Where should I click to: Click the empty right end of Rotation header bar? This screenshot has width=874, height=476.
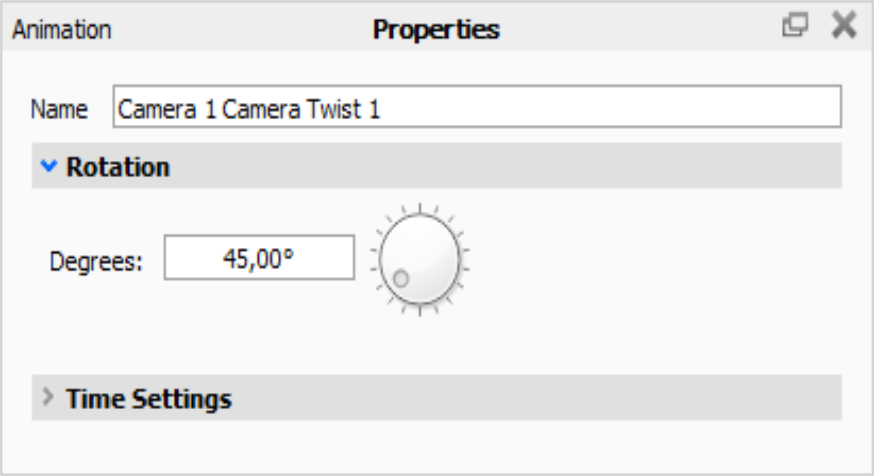pyautogui.click(x=780, y=167)
